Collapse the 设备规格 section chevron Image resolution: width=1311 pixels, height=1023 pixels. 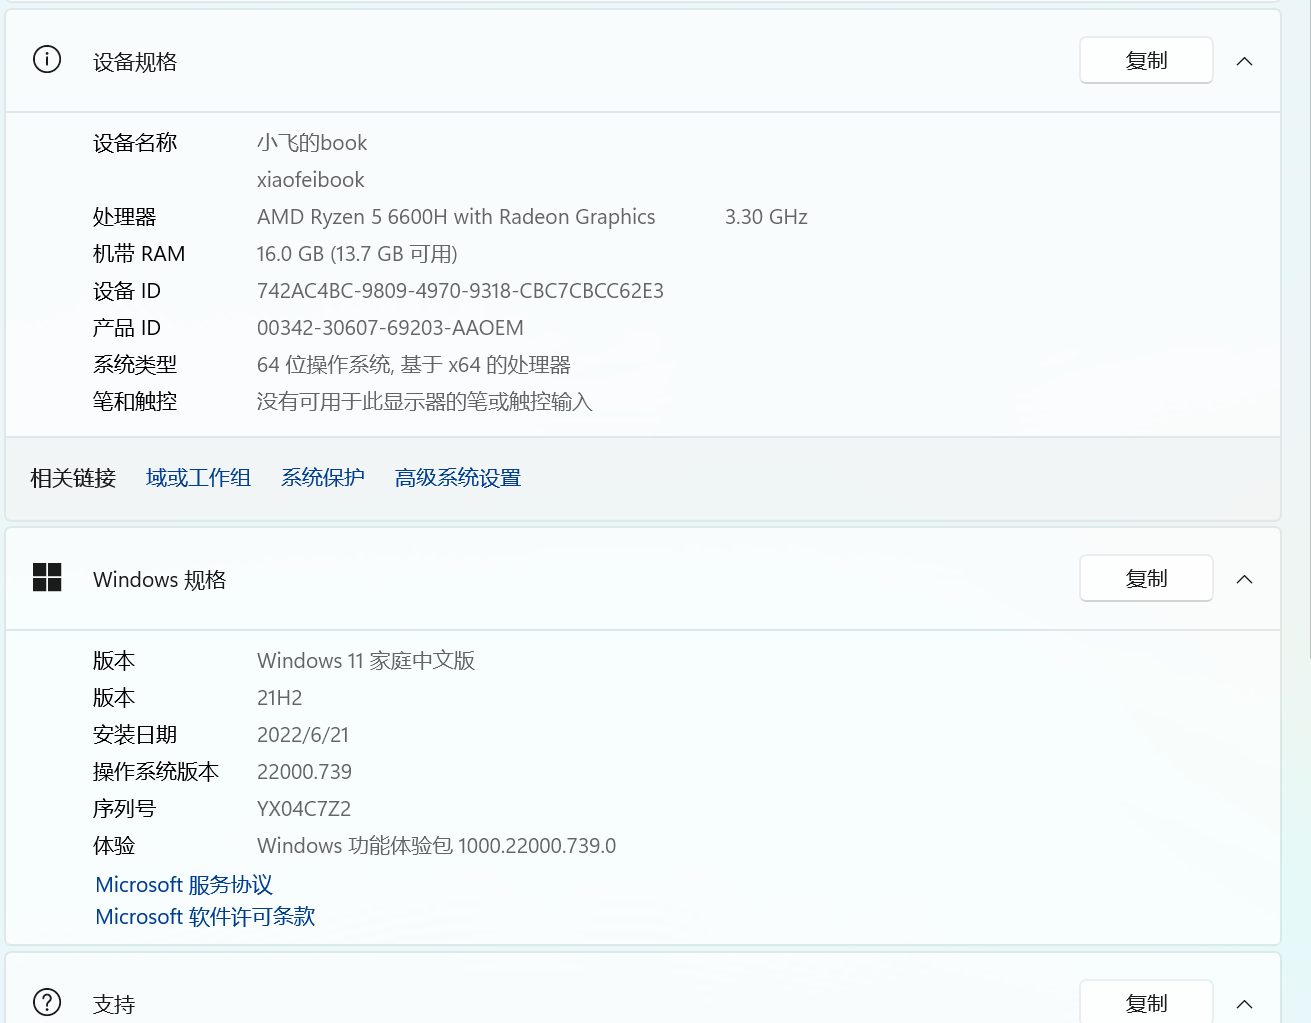pos(1244,62)
